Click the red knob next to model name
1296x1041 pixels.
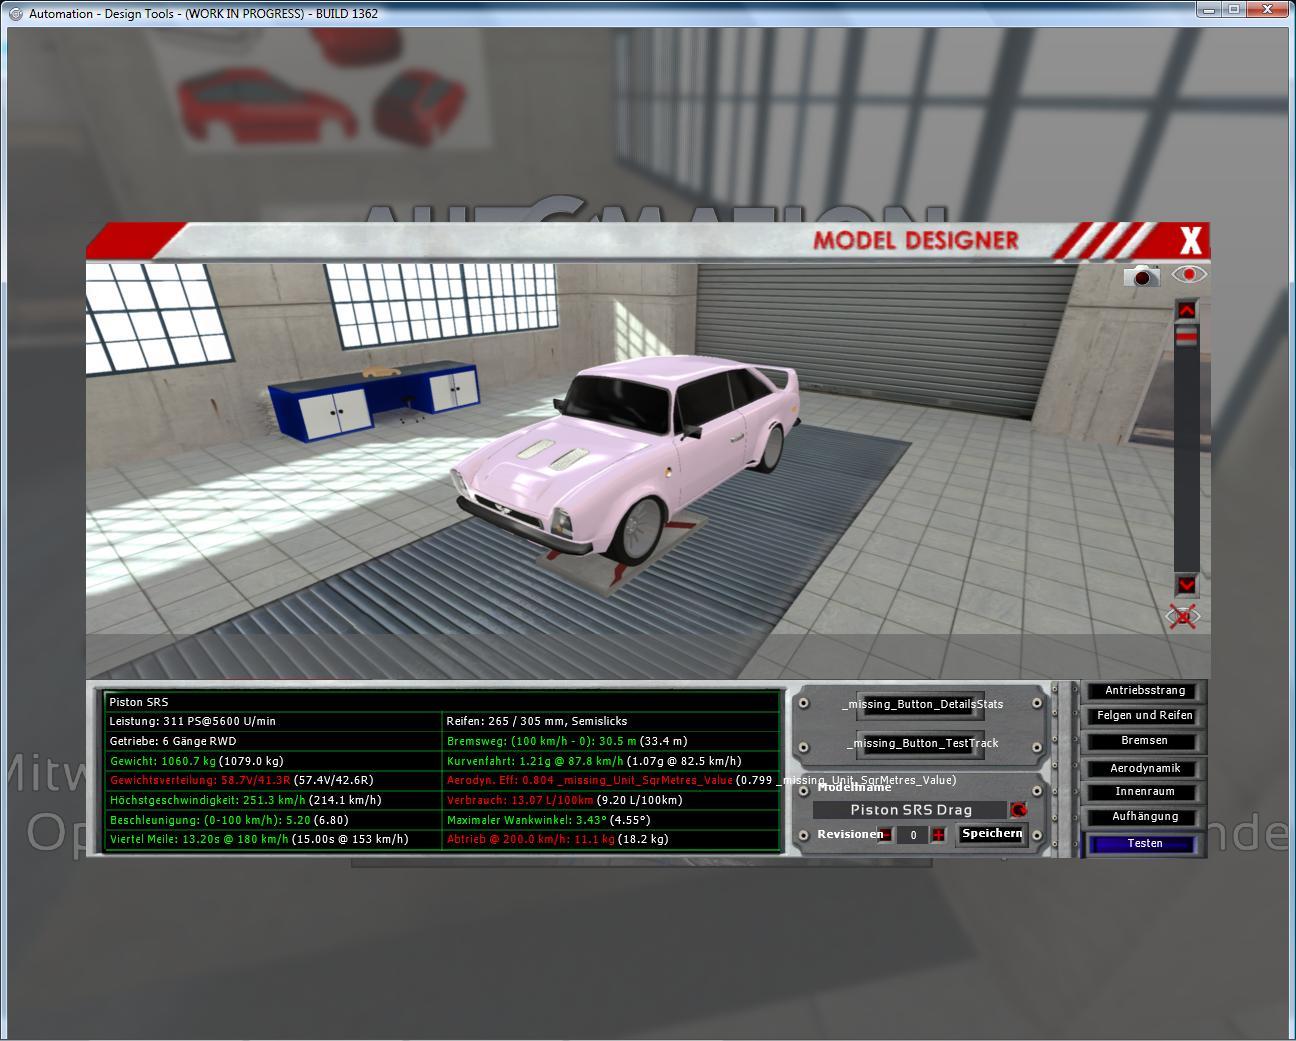pos(1019,810)
